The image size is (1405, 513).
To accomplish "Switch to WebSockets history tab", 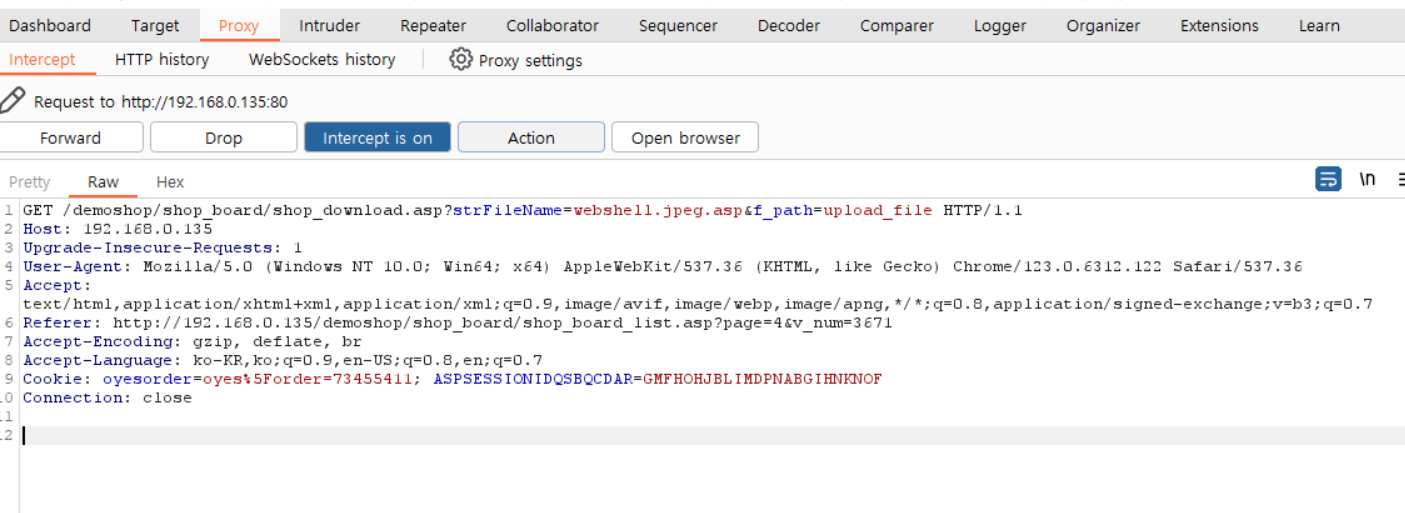I will (x=322, y=60).
